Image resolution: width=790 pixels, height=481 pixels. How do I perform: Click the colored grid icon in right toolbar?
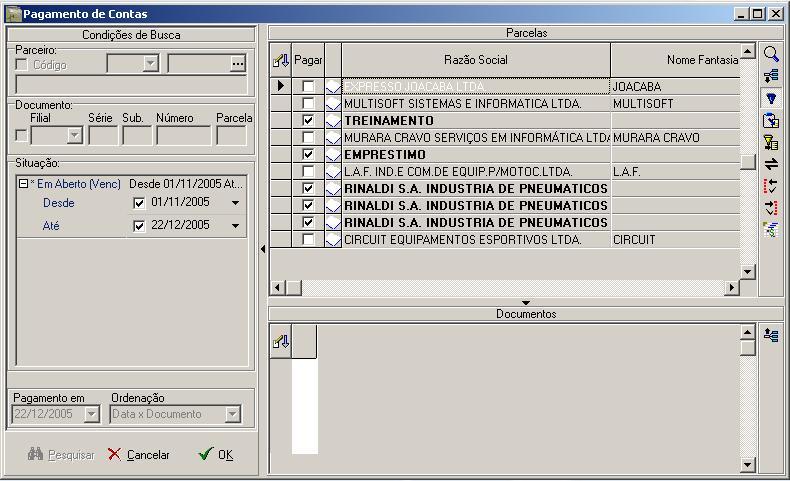point(771,230)
